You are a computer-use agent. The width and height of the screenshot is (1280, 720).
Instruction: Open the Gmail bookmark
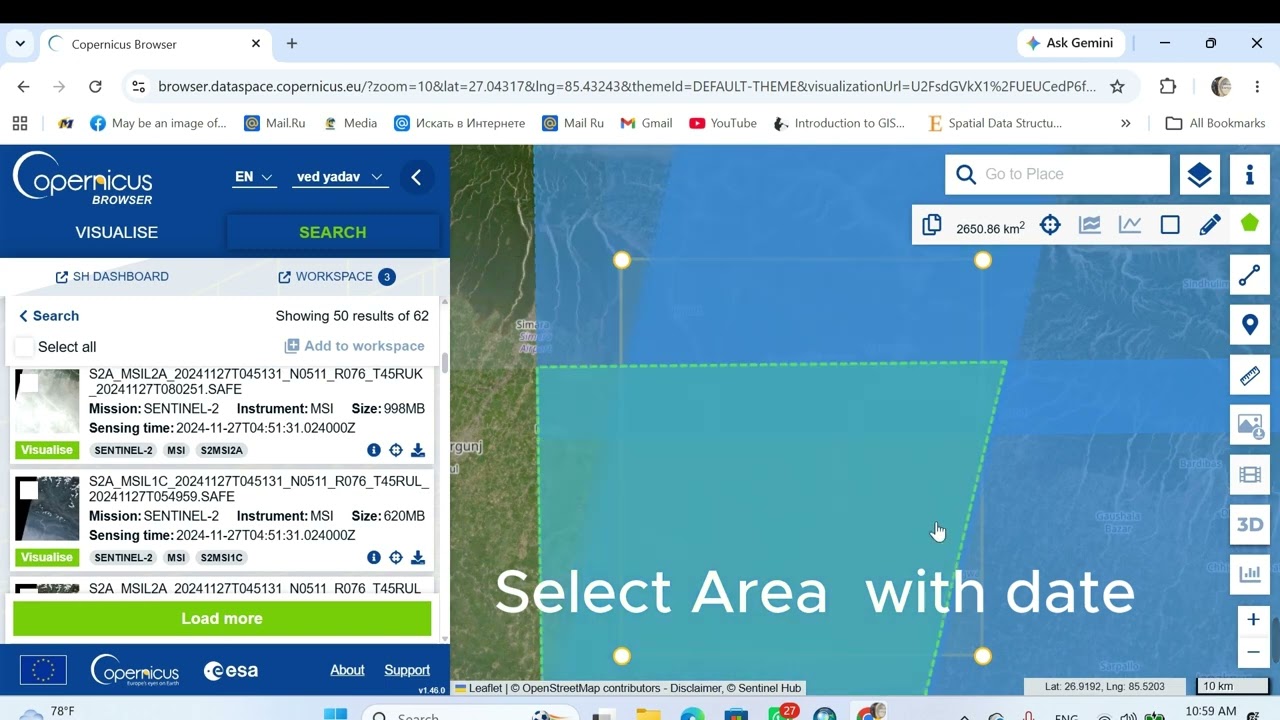coord(646,123)
